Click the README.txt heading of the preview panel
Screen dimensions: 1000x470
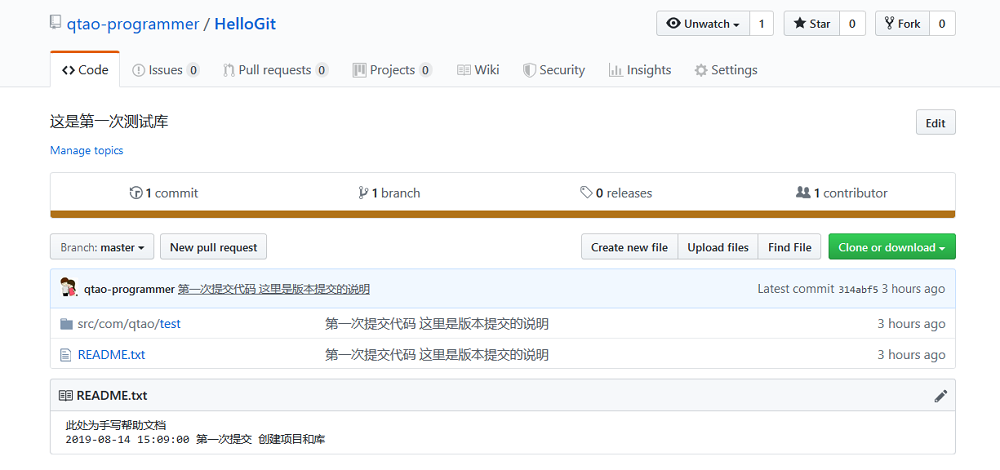pyautogui.click(x=112, y=395)
